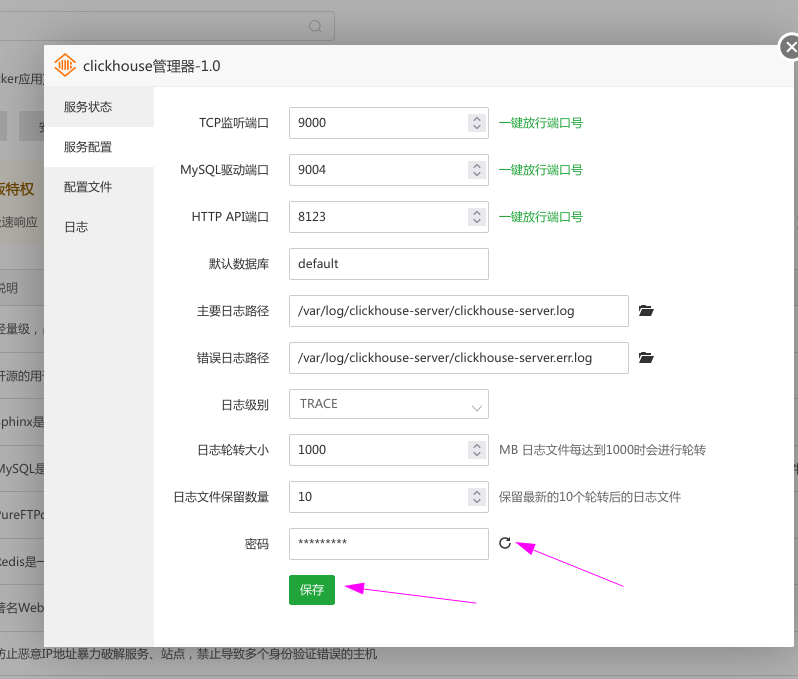Click the clickhouse logo icon
This screenshot has width=798, height=679.
point(65,65)
